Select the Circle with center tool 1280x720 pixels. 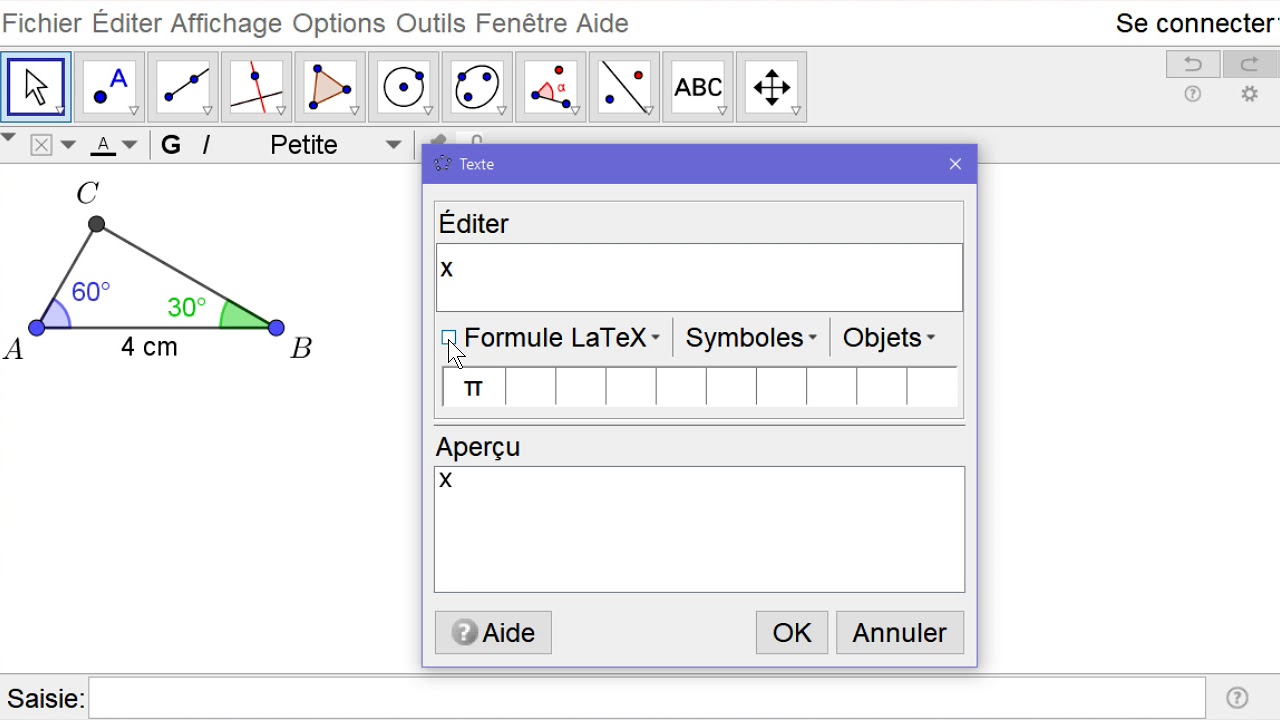pyautogui.click(x=404, y=87)
